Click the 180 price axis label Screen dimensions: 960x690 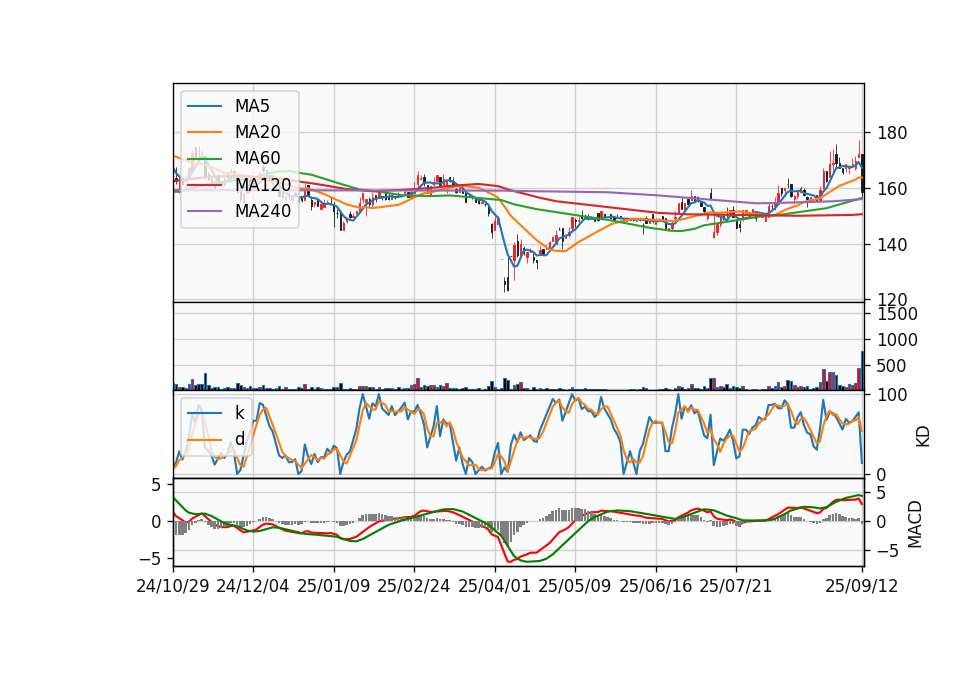pyautogui.click(x=892, y=133)
